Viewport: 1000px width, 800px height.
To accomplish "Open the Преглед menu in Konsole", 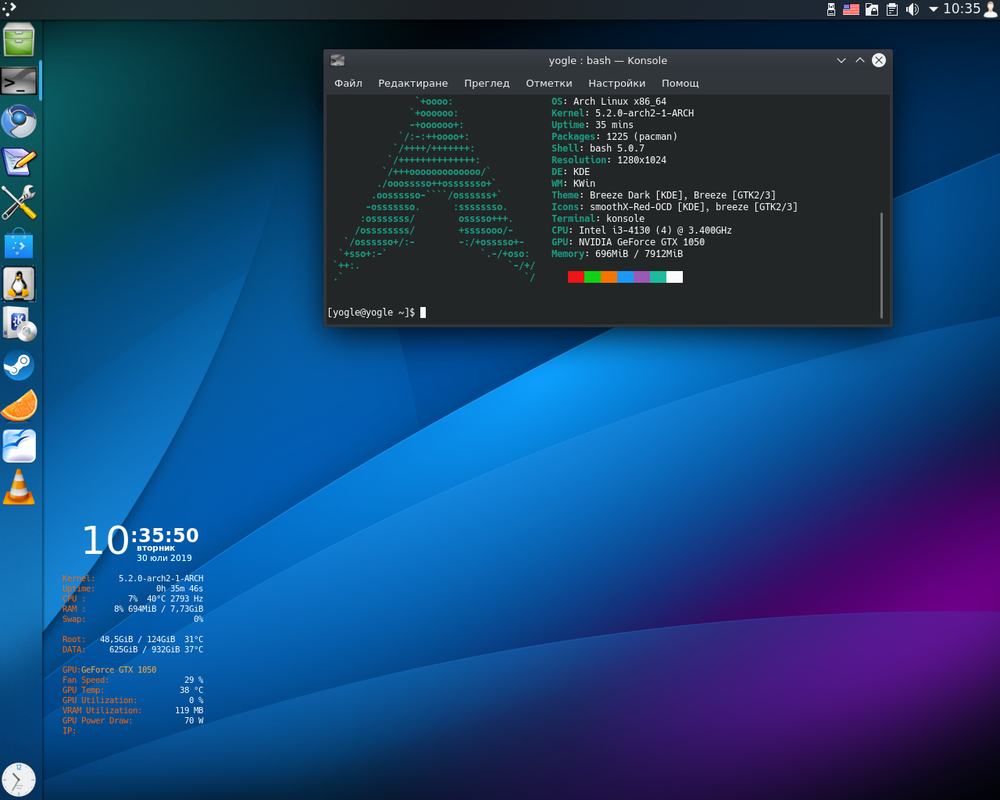I will coord(487,83).
